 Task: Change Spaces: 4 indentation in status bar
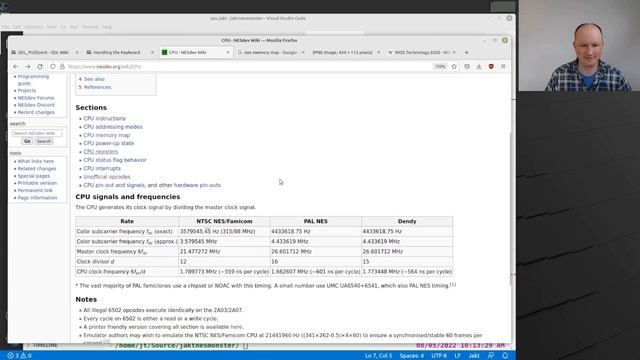(411, 356)
